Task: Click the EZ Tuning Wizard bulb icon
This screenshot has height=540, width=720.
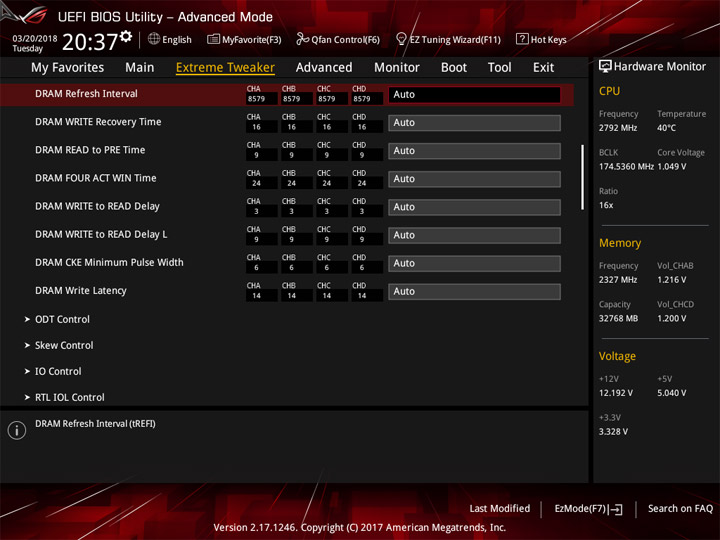Action: click(401, 39)
